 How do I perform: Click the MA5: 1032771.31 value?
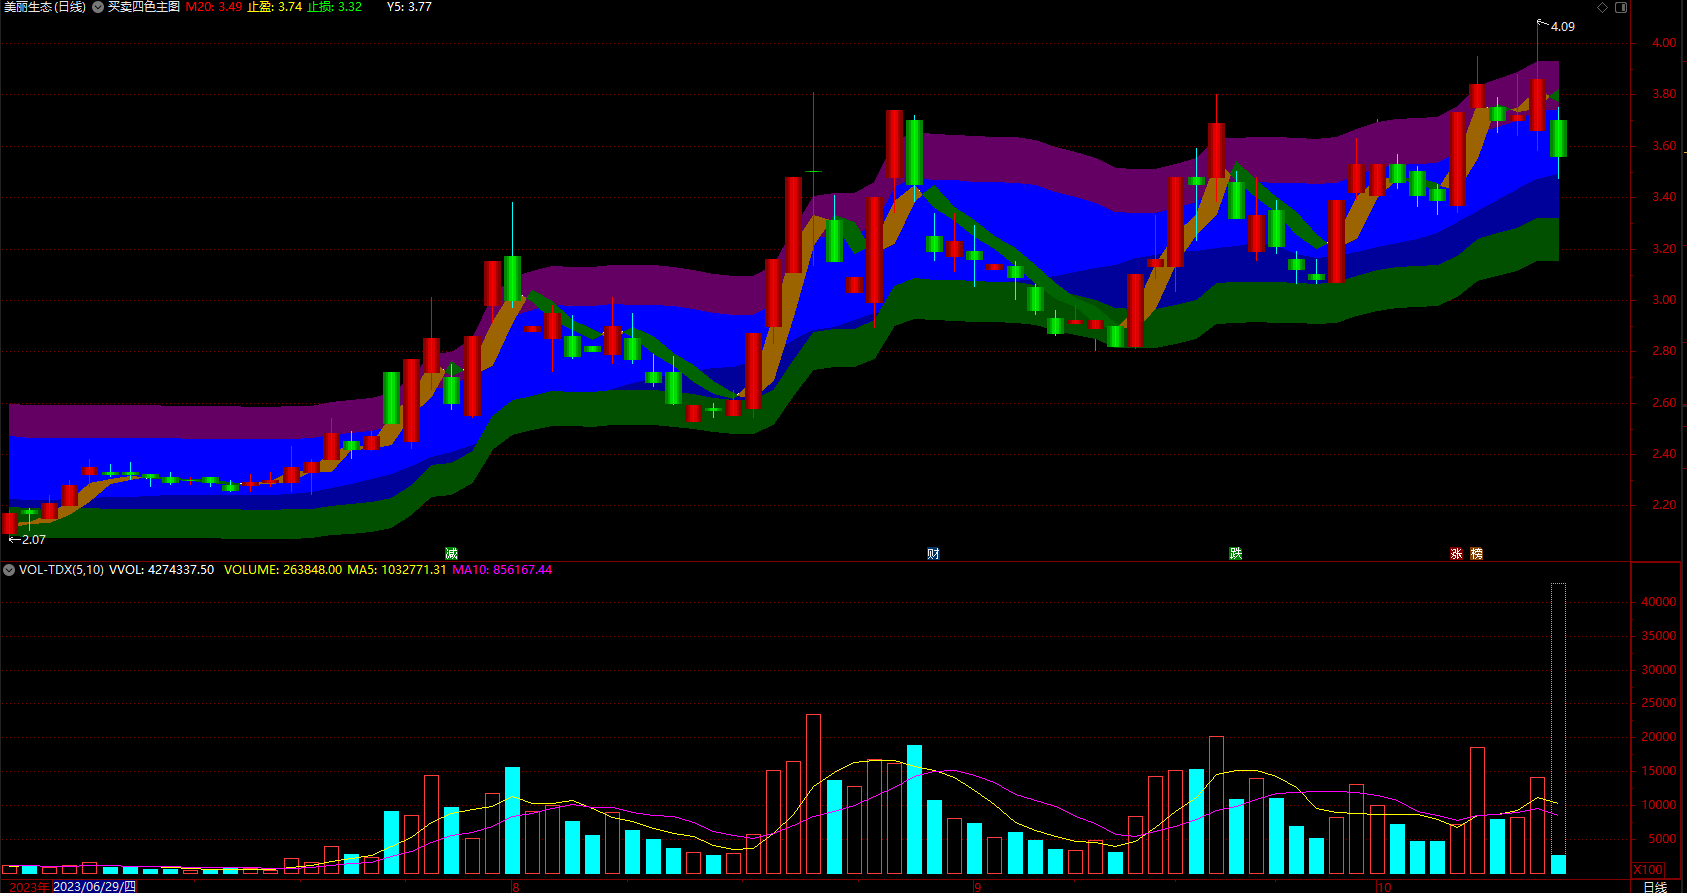pos(397,570)
